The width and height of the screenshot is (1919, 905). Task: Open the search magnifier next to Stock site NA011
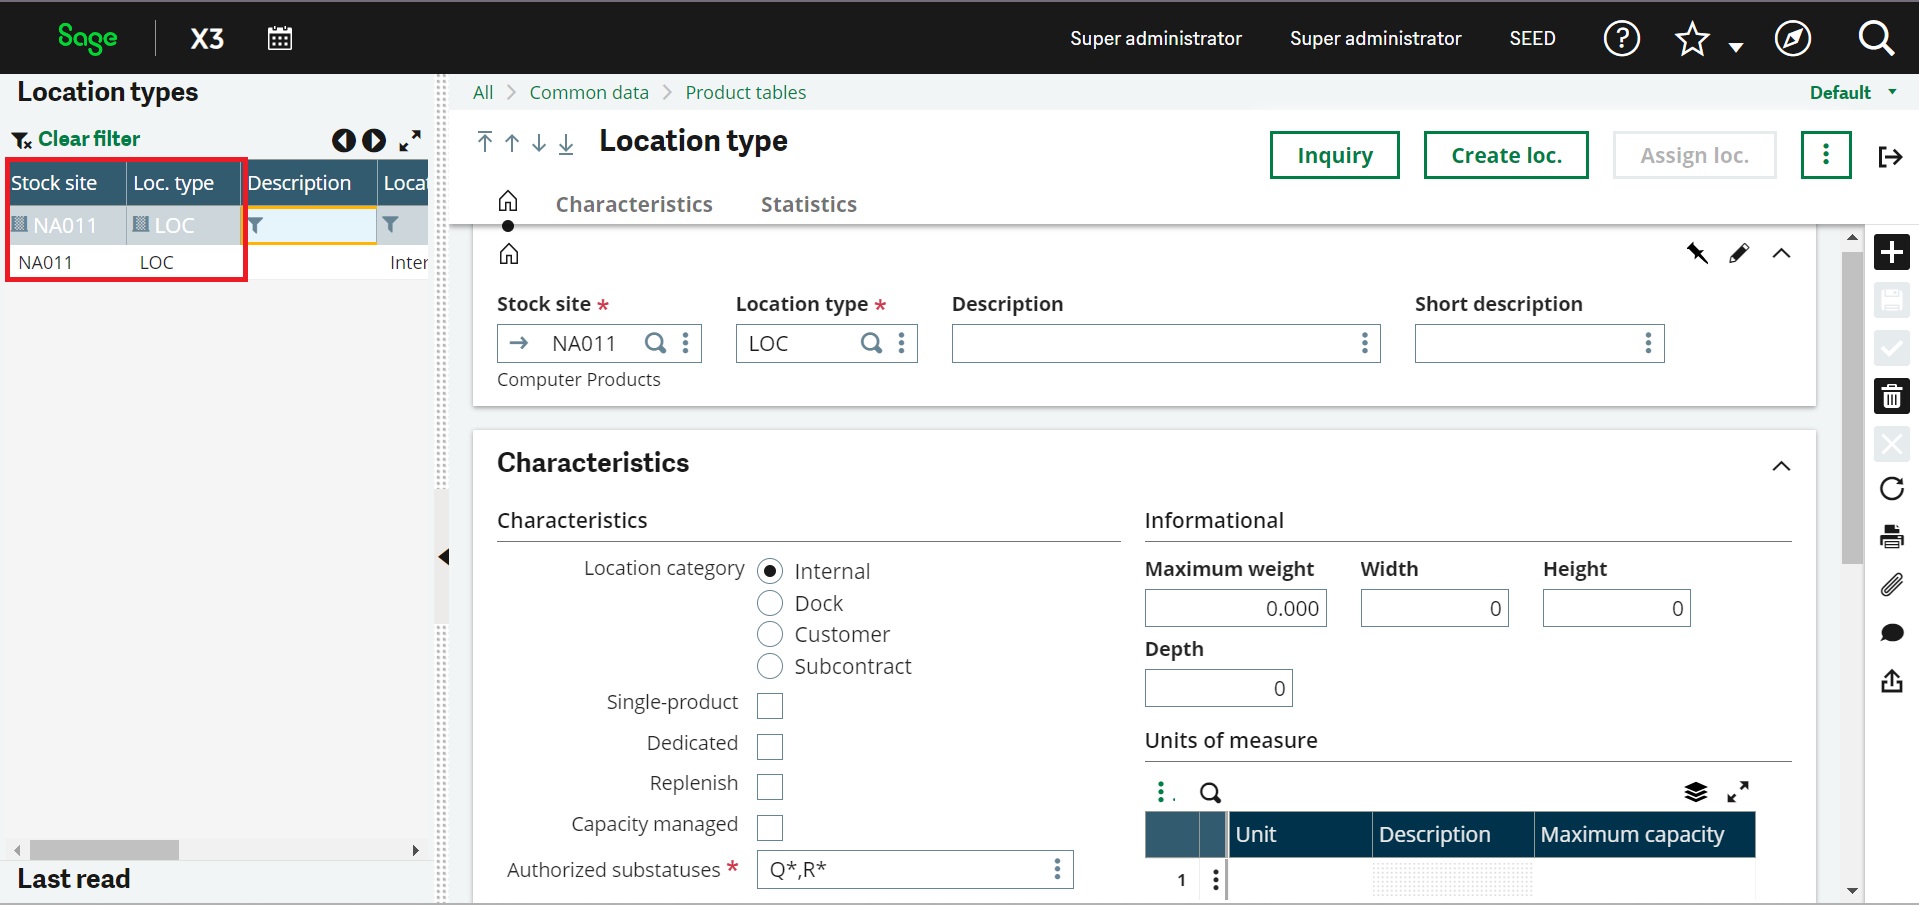coord(657,343)
